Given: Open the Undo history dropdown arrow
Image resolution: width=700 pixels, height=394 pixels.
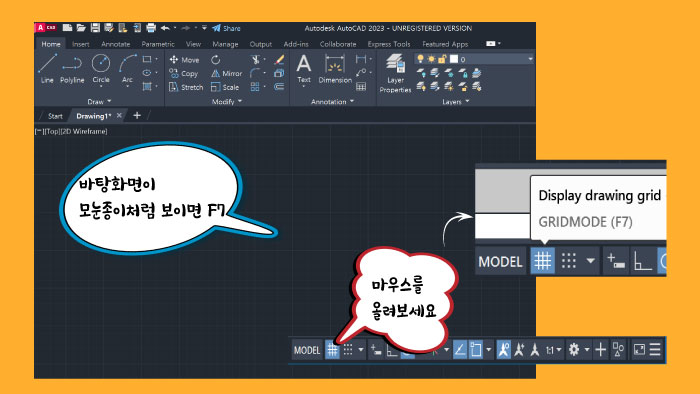Looking at the screenshot, I should coord(175,28).
